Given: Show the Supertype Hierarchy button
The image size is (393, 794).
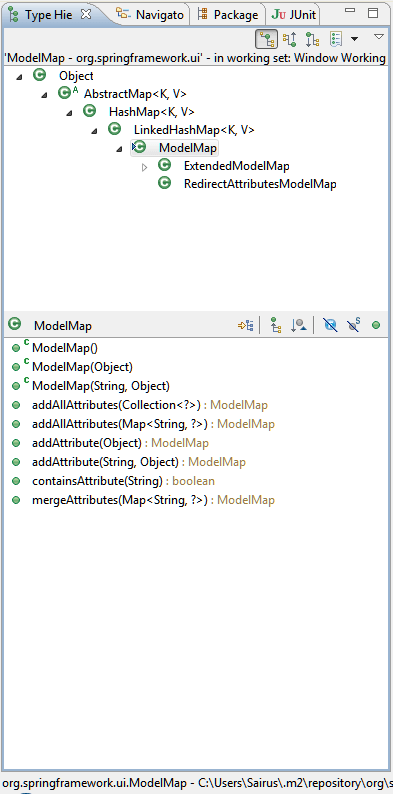Looking at the screenshot, I should click(x=290, y=39).
